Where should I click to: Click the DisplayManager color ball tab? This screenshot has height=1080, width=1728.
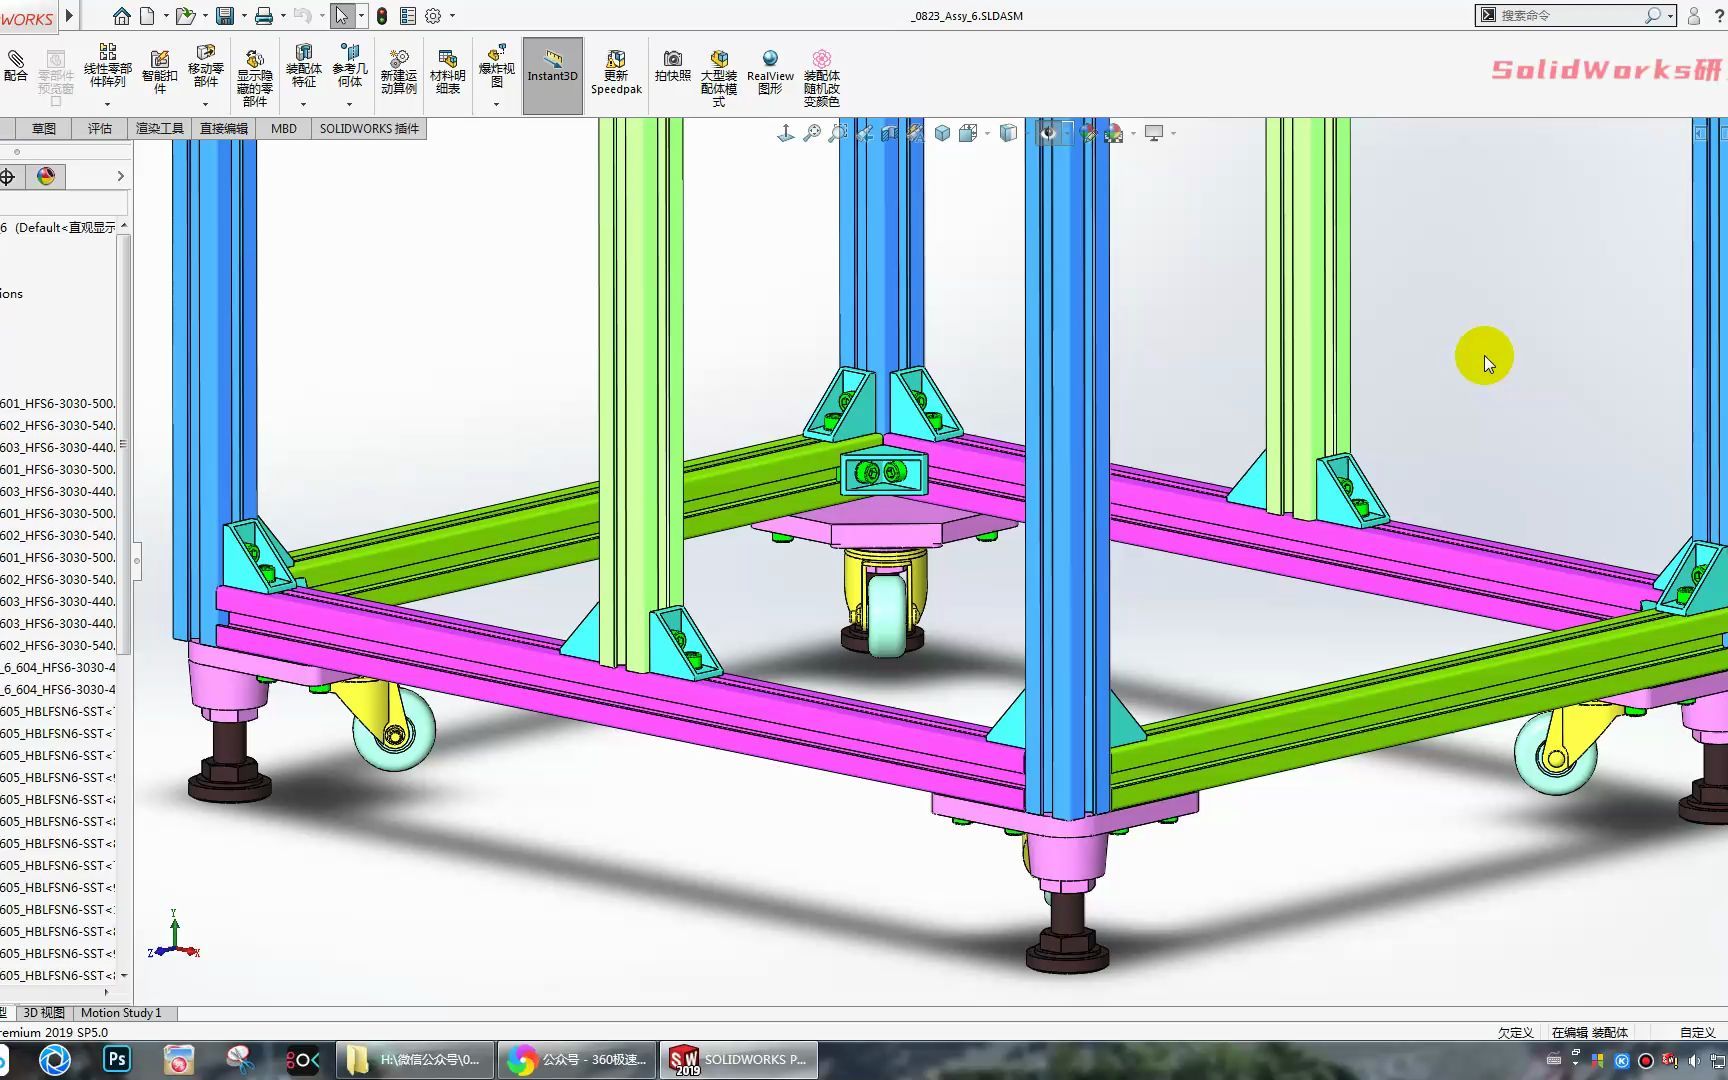(46, 177)
